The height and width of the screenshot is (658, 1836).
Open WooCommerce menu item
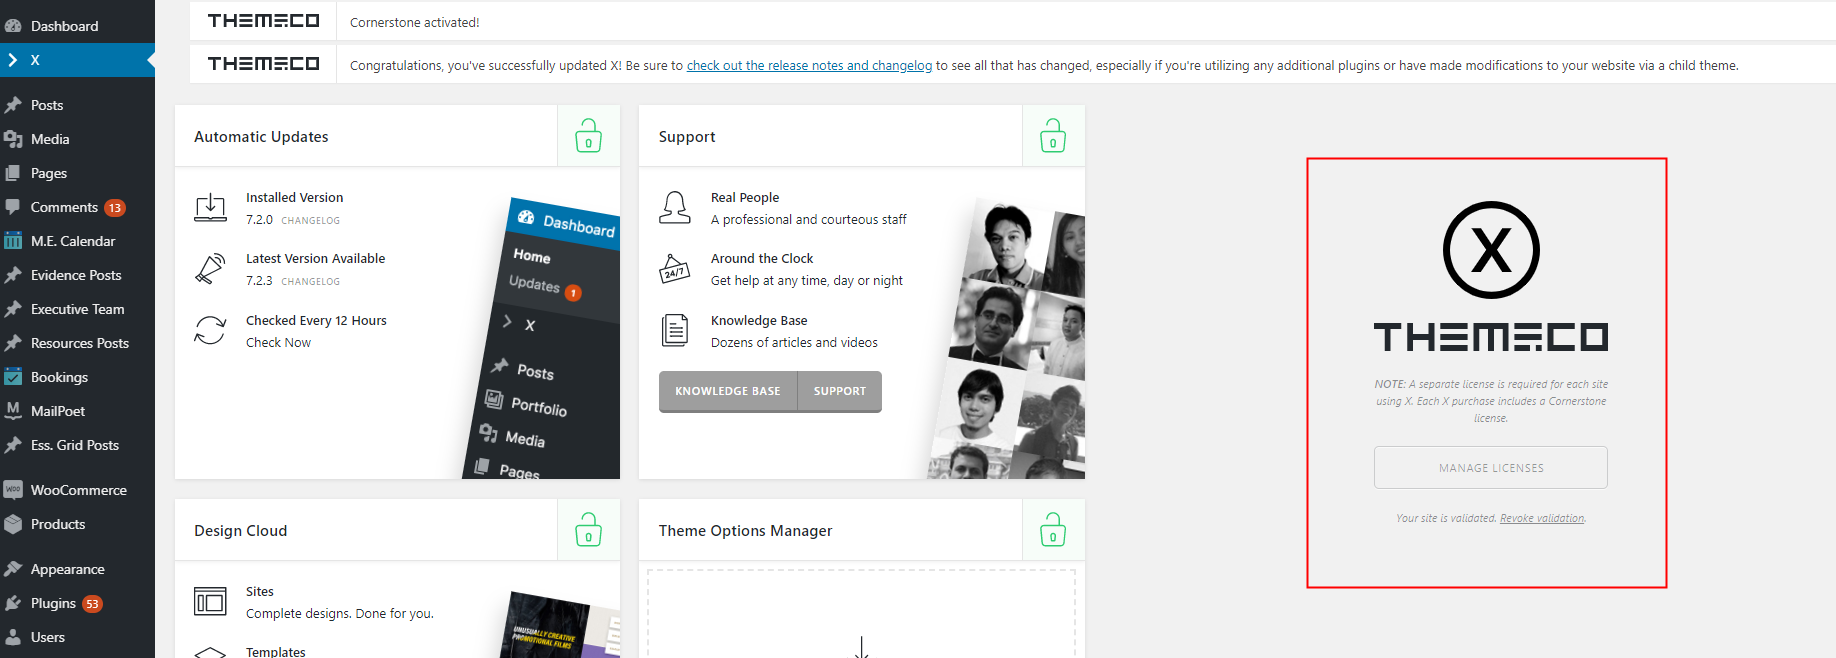77,490
